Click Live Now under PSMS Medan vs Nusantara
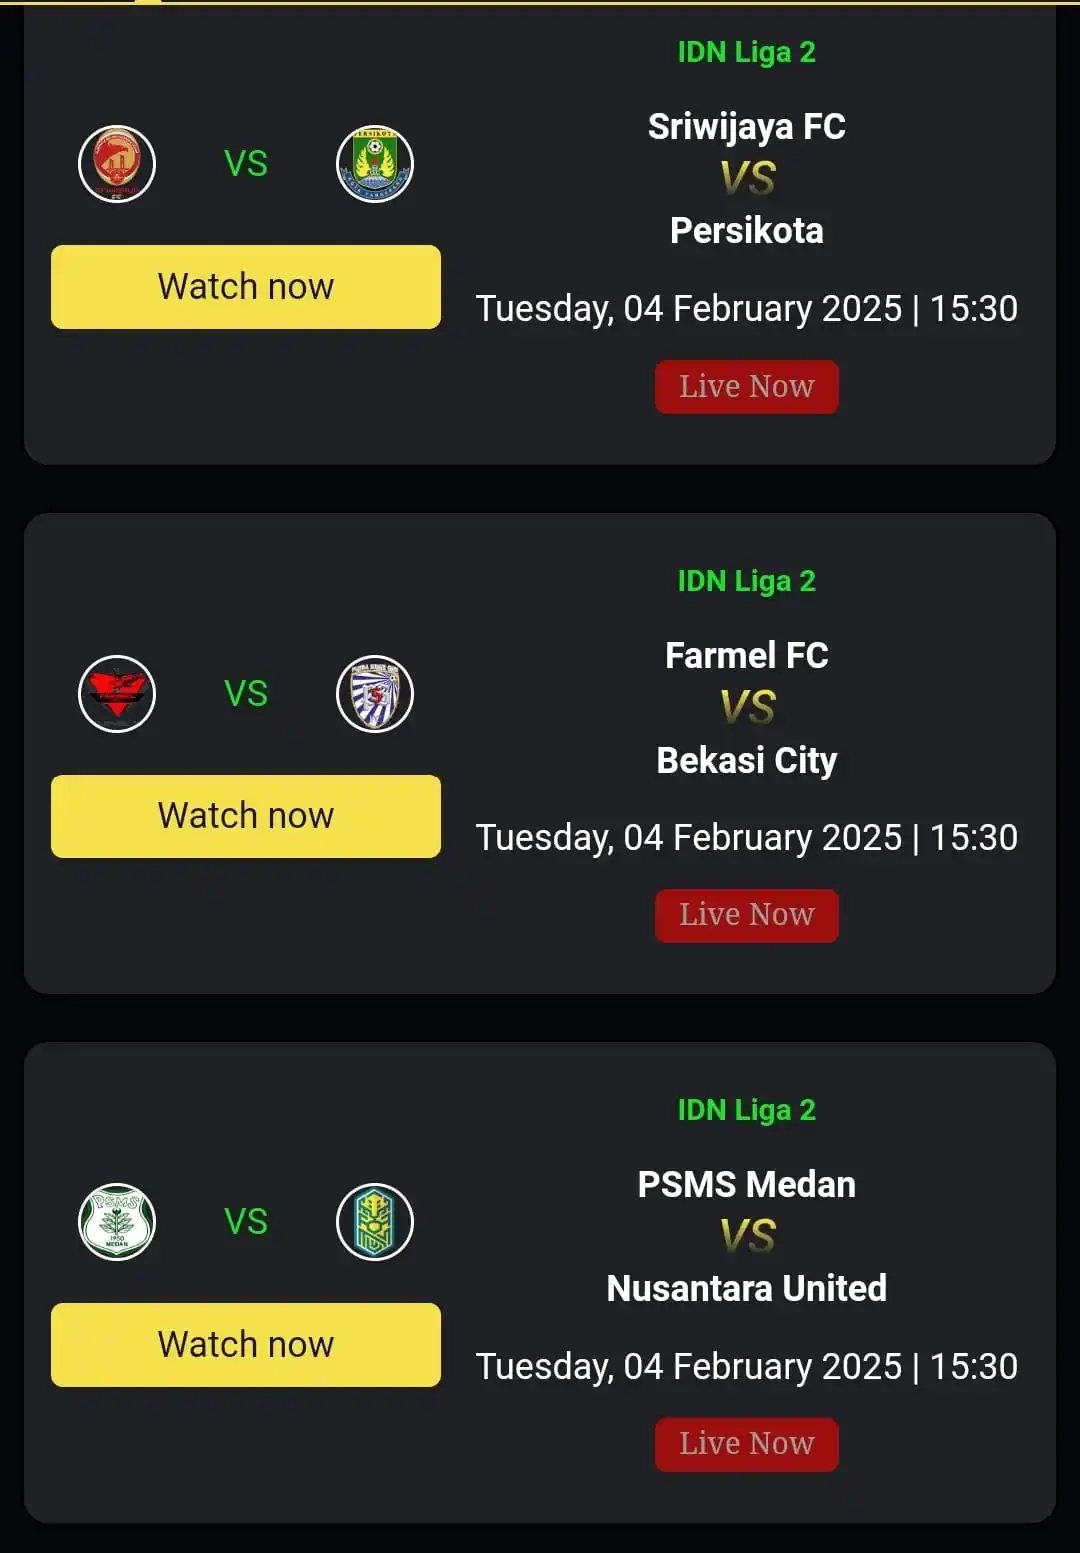This screenshot has height=1553, width=1080. (x=747, y=1444)
